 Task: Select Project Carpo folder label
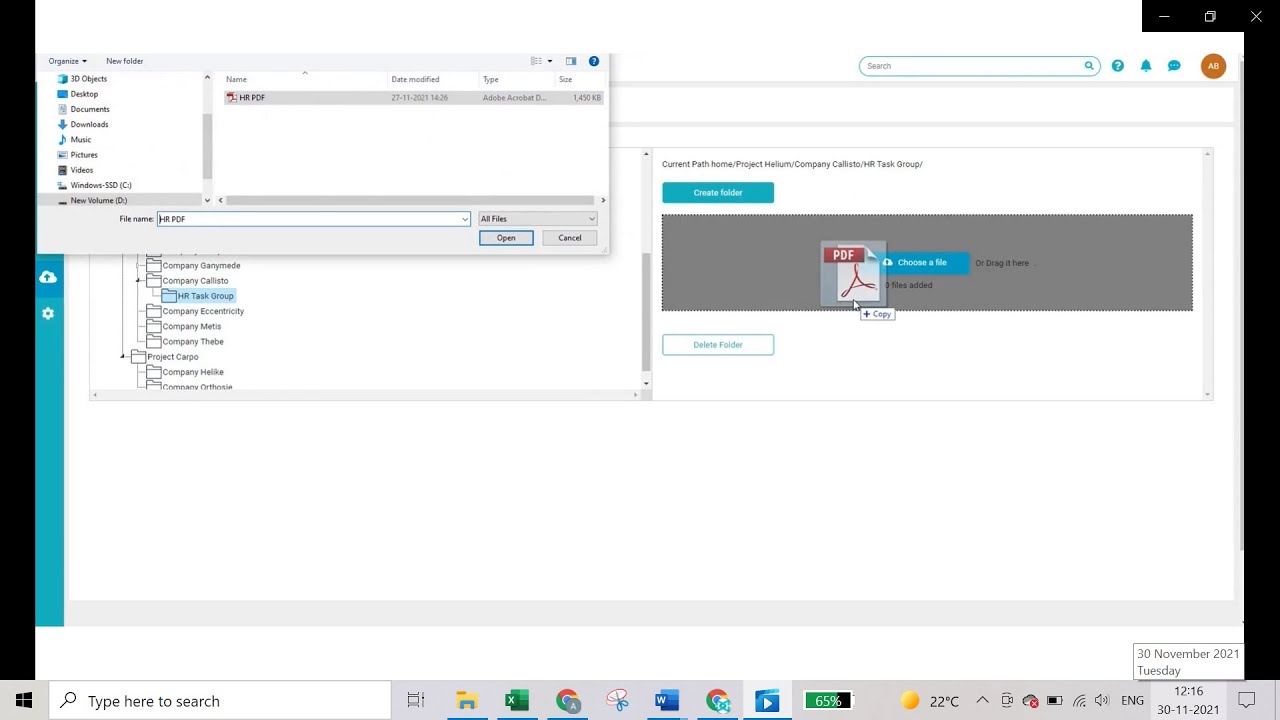173,357
